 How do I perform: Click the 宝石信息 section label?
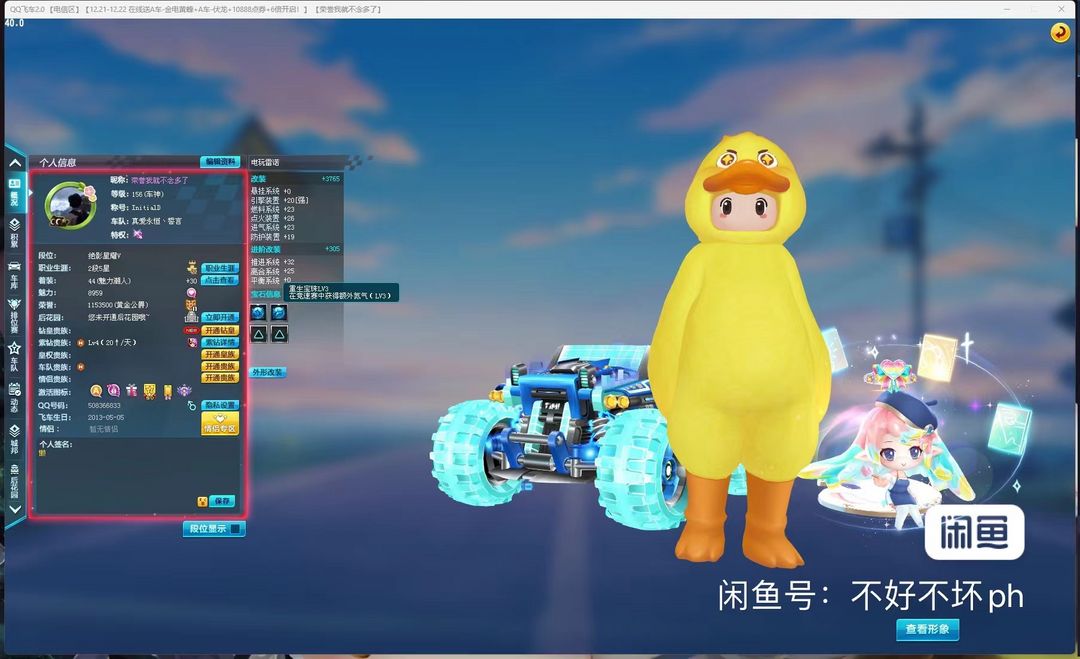tap(266, 295)
